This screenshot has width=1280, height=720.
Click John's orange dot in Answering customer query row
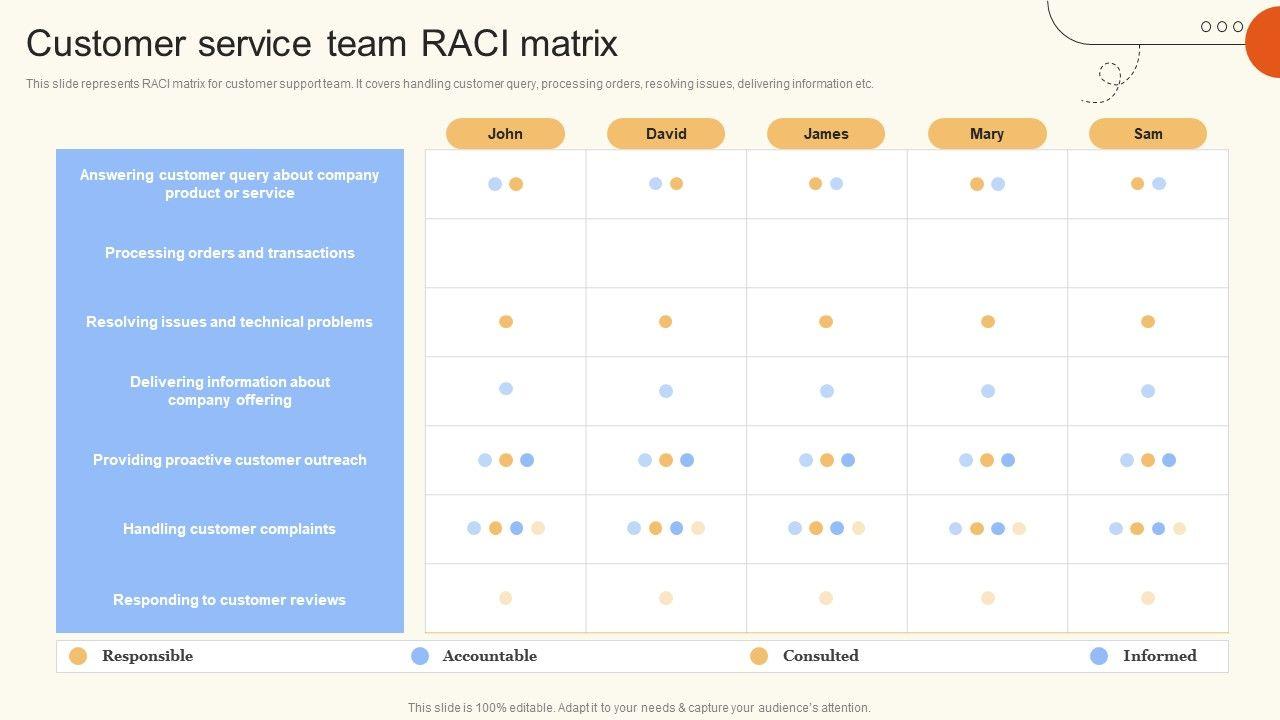point(516,184)
